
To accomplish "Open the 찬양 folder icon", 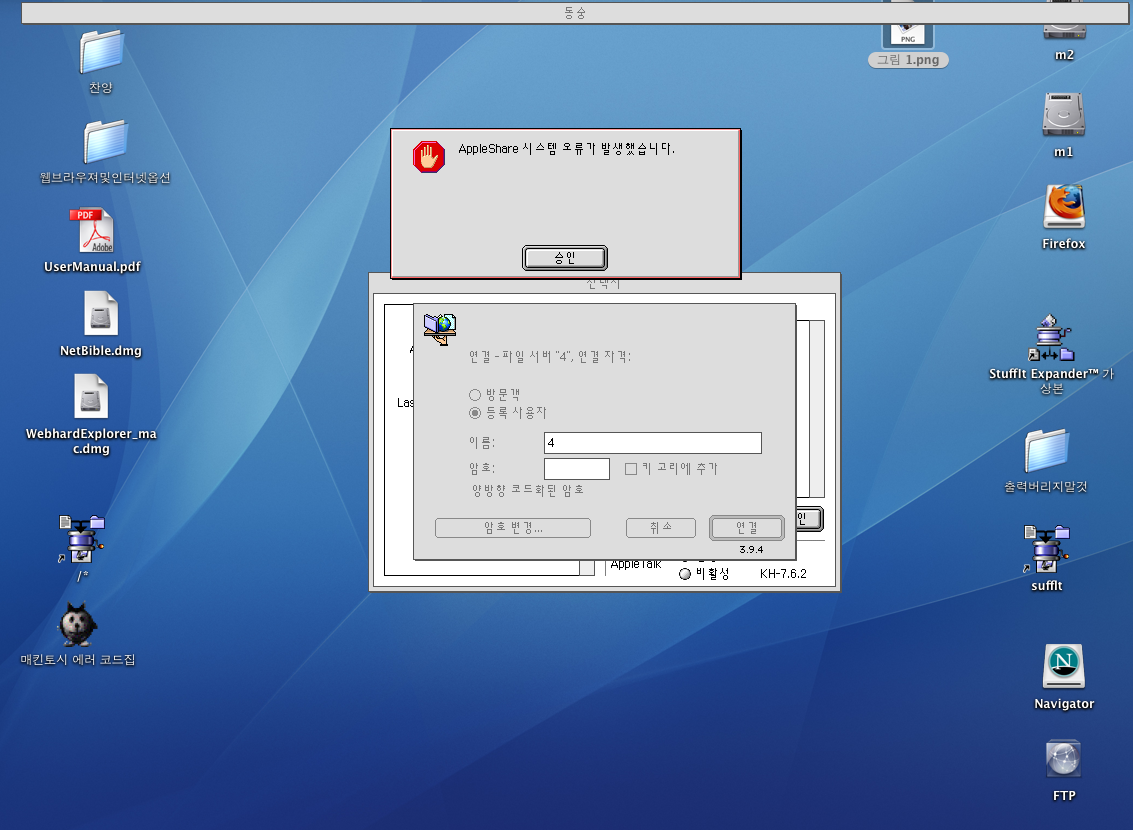I will 101,52.
